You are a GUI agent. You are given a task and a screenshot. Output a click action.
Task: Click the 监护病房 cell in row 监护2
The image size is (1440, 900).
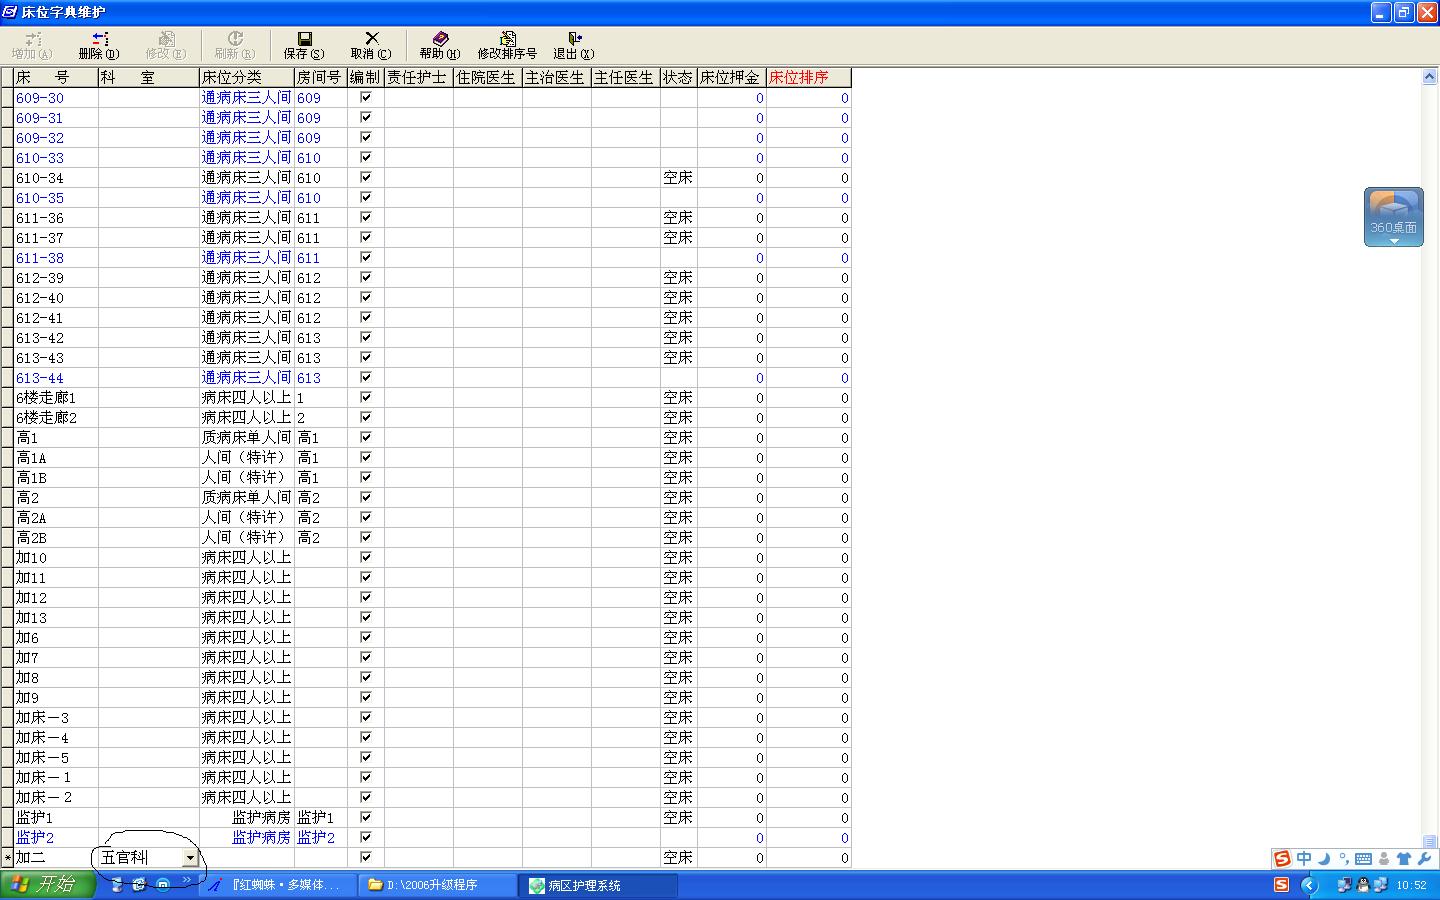246,837
